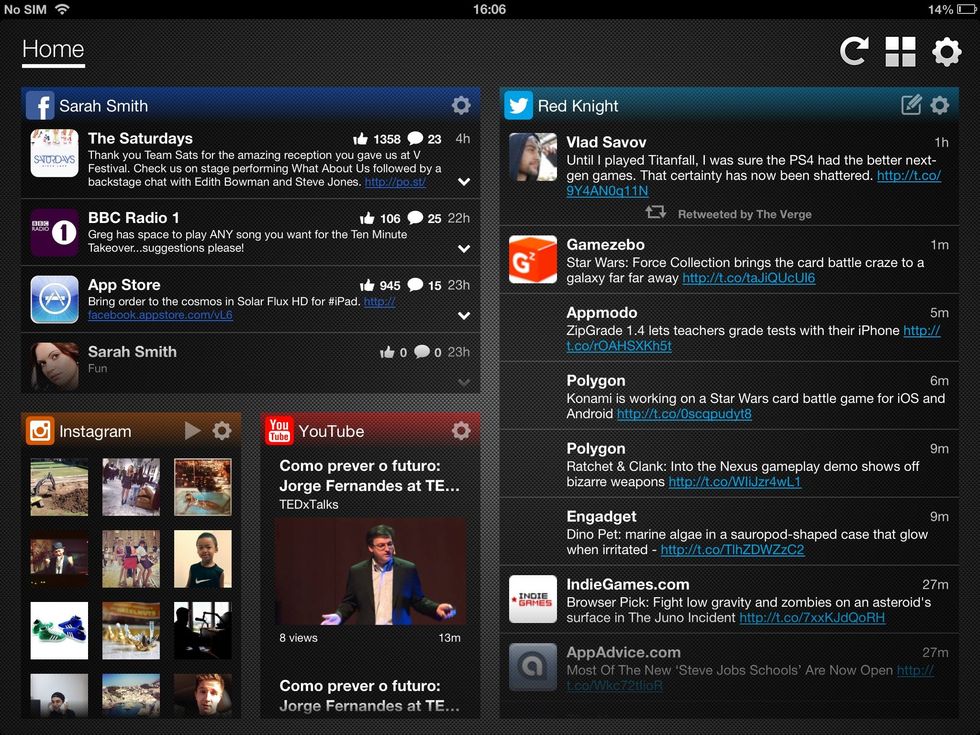Viewport: 980px width, 735px height.
Task: Open the Gamezebo avatar icon
Action: pyautogui.click(x=532, y=259)
